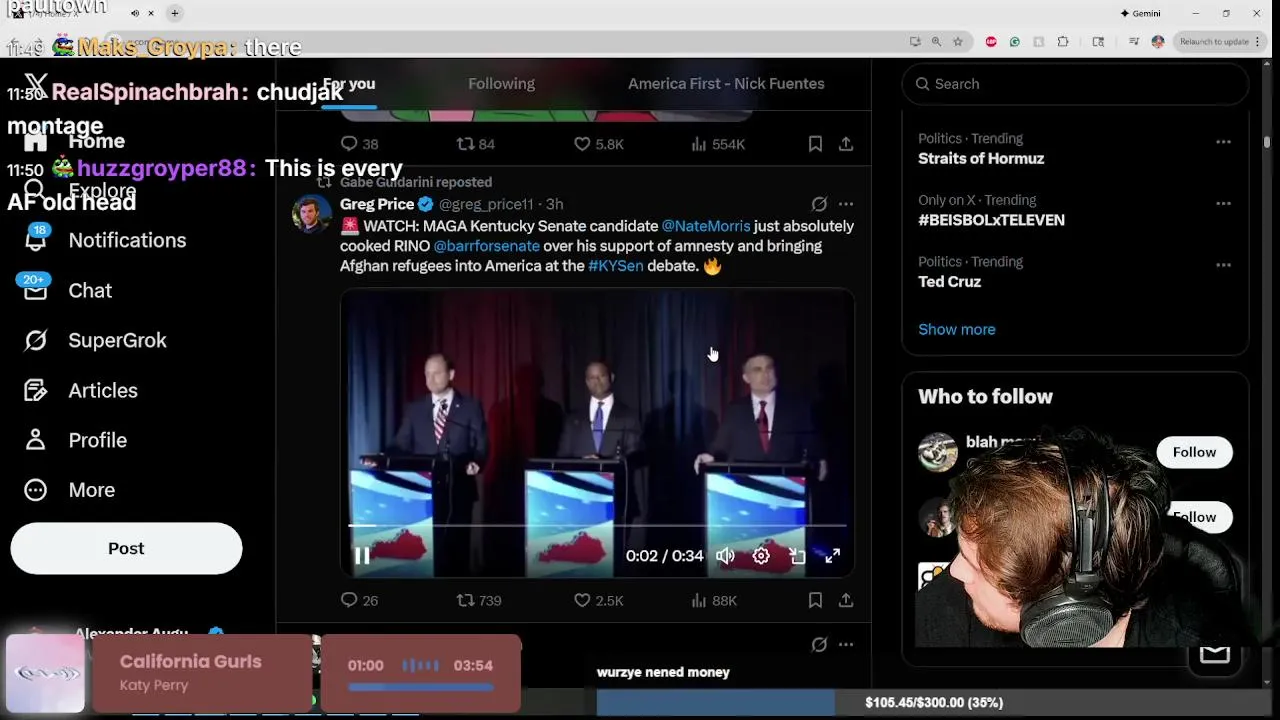The image size is (1280, 720).
Task: Open Gemini in Chrome toolbar
Action: [1140, 13]
